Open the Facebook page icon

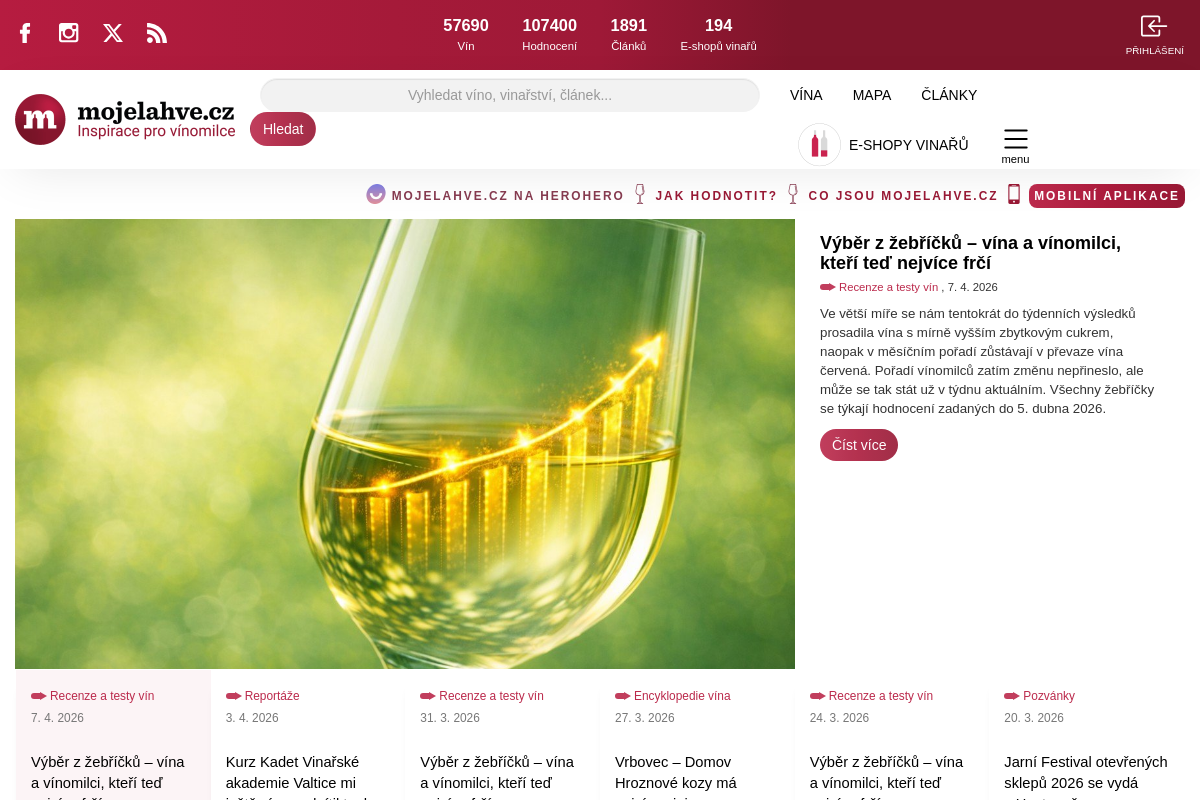point(25,33)
